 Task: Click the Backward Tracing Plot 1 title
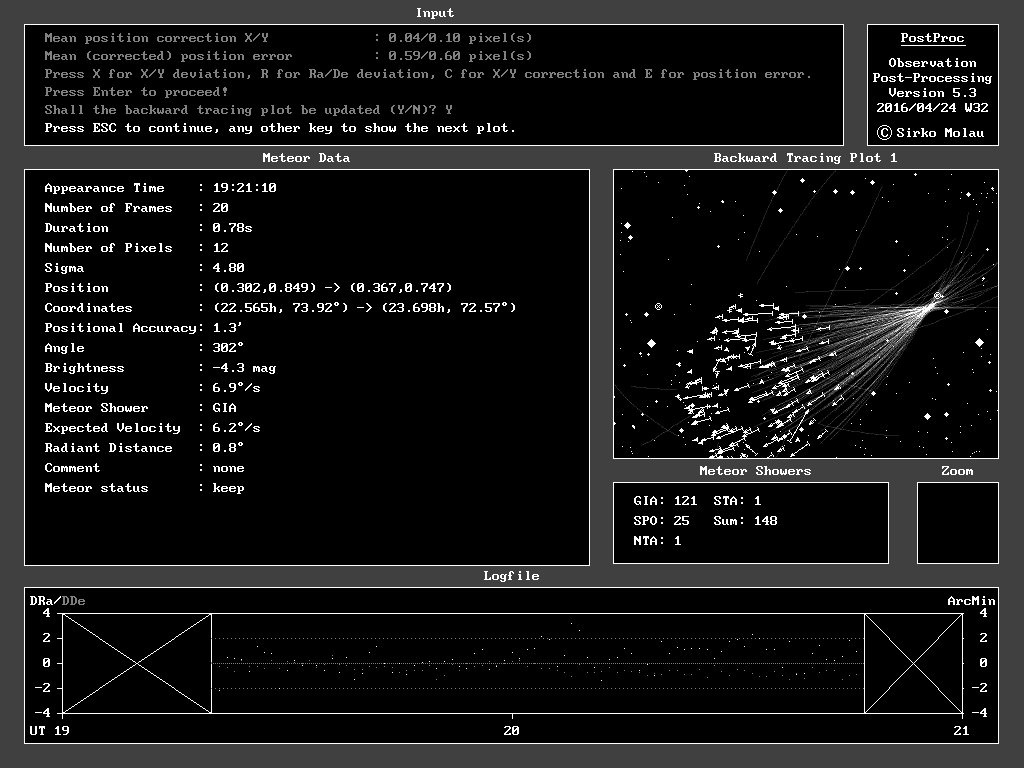coord(805,158)
